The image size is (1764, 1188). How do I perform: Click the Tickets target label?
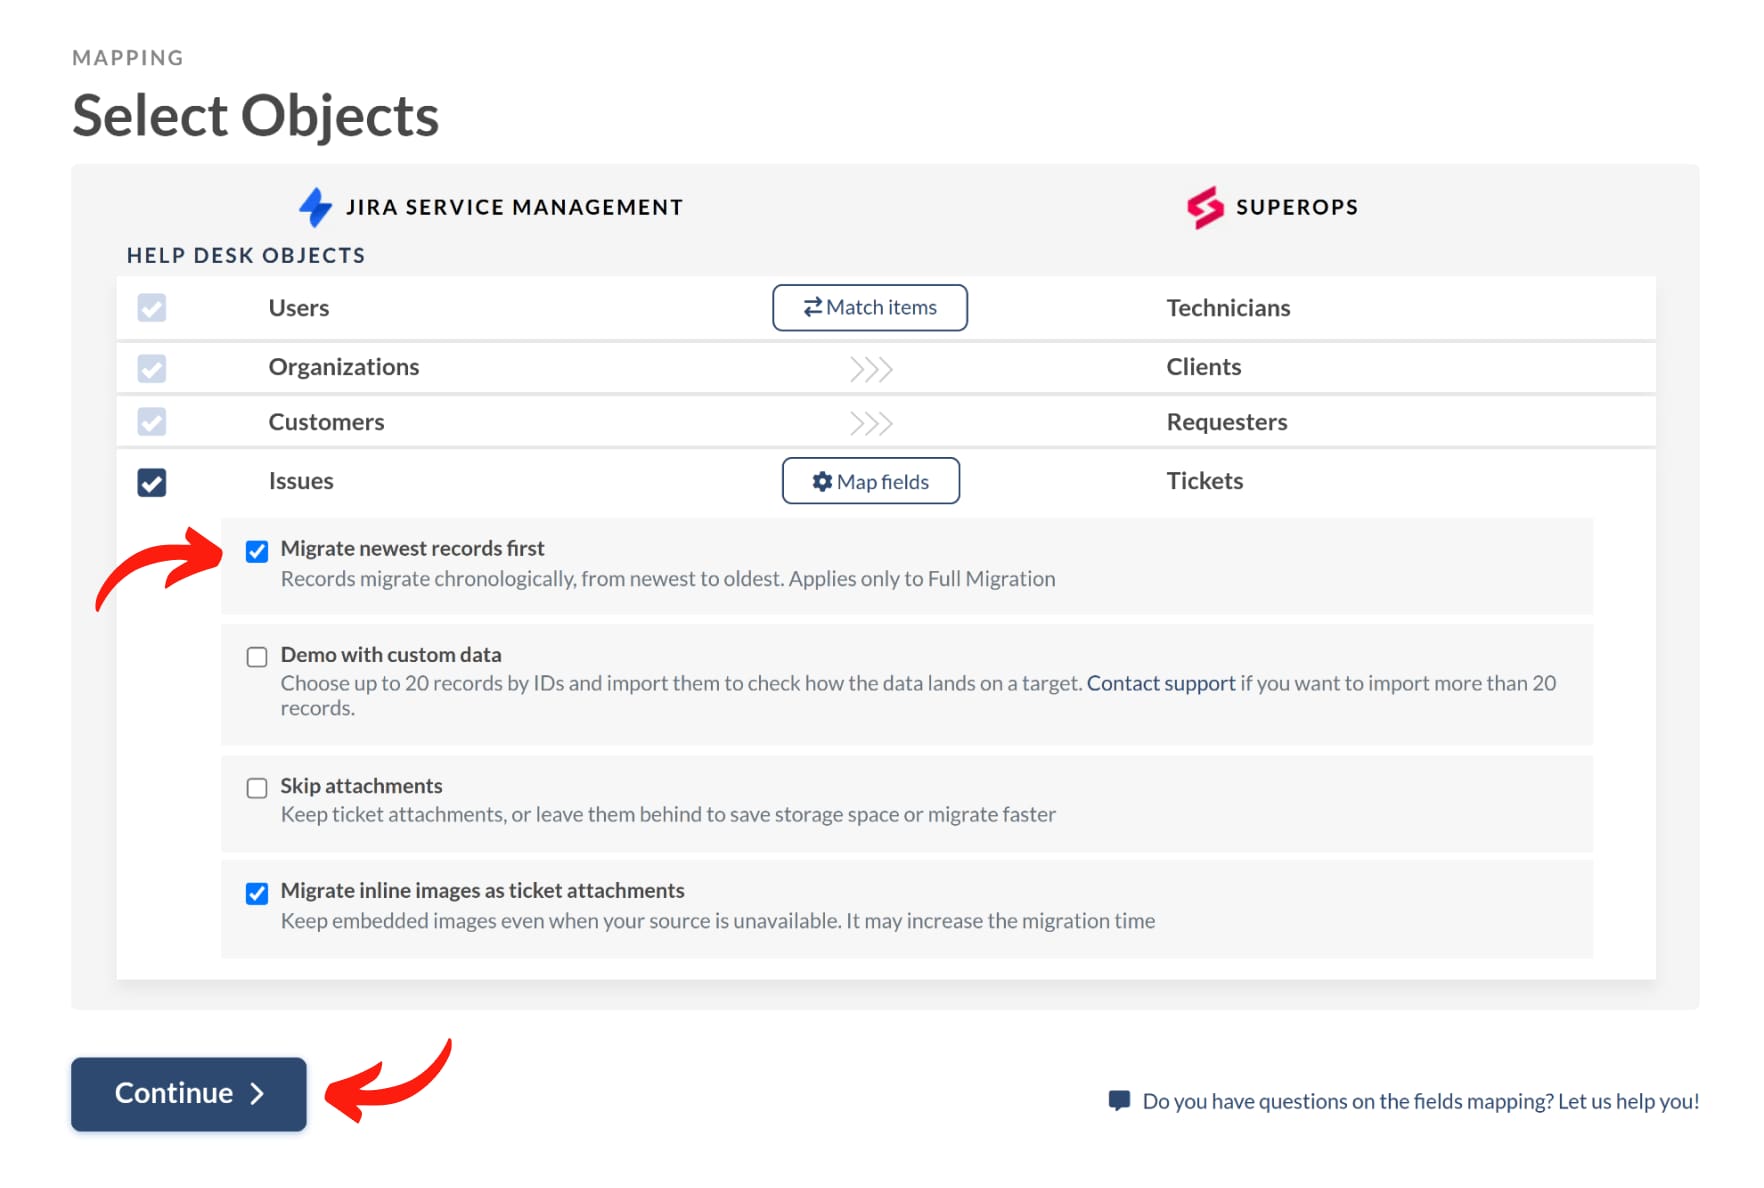(x=1205, y=481)
